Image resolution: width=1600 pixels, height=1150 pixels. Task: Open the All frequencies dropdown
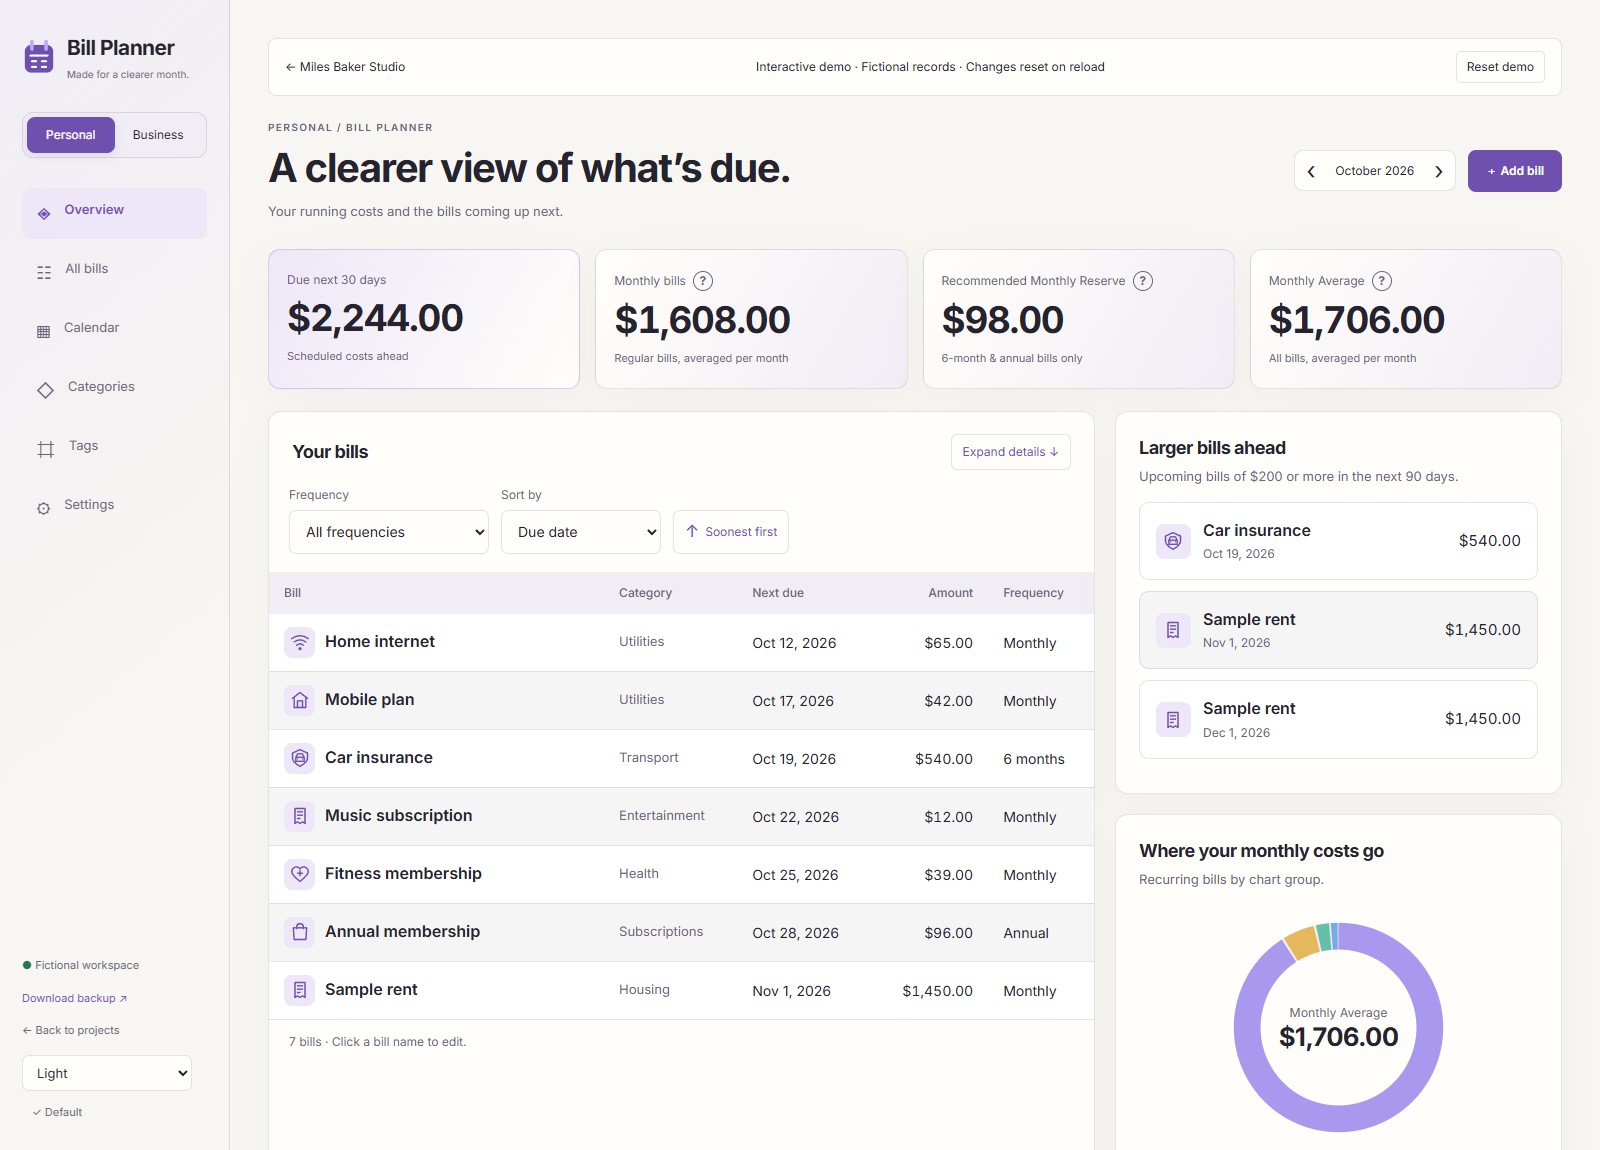(389, 532)
